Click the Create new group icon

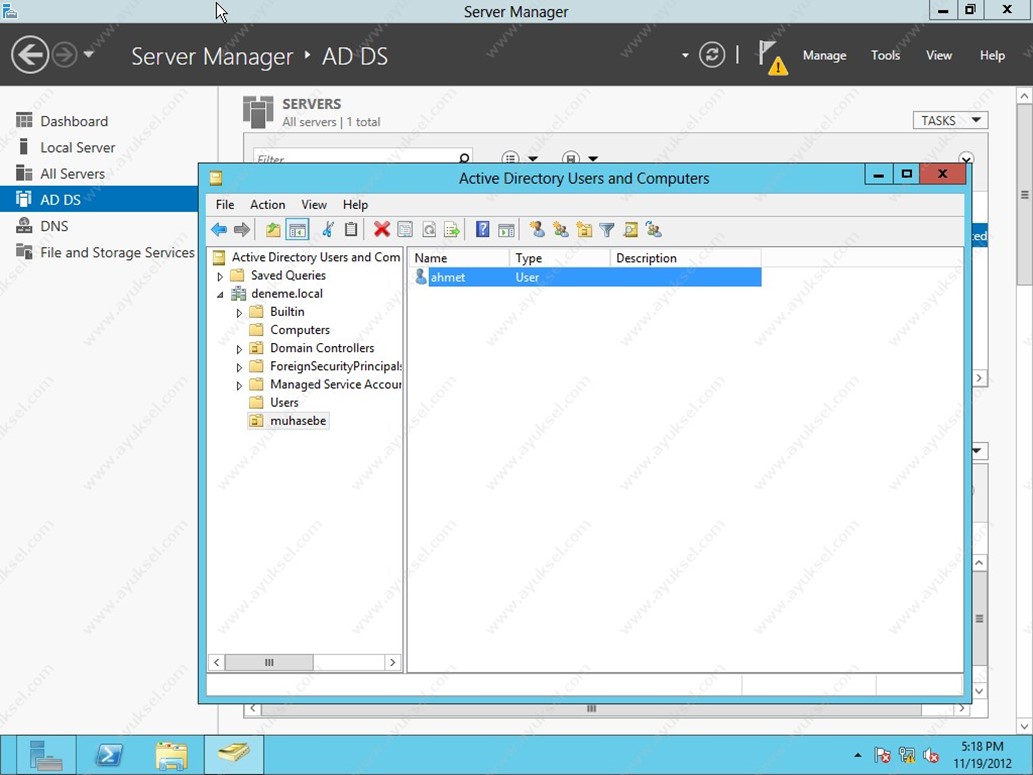561,230
